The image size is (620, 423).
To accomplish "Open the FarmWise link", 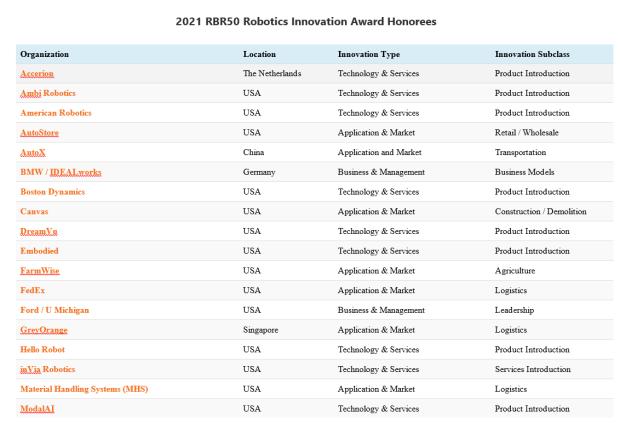I will click(41, 270).
